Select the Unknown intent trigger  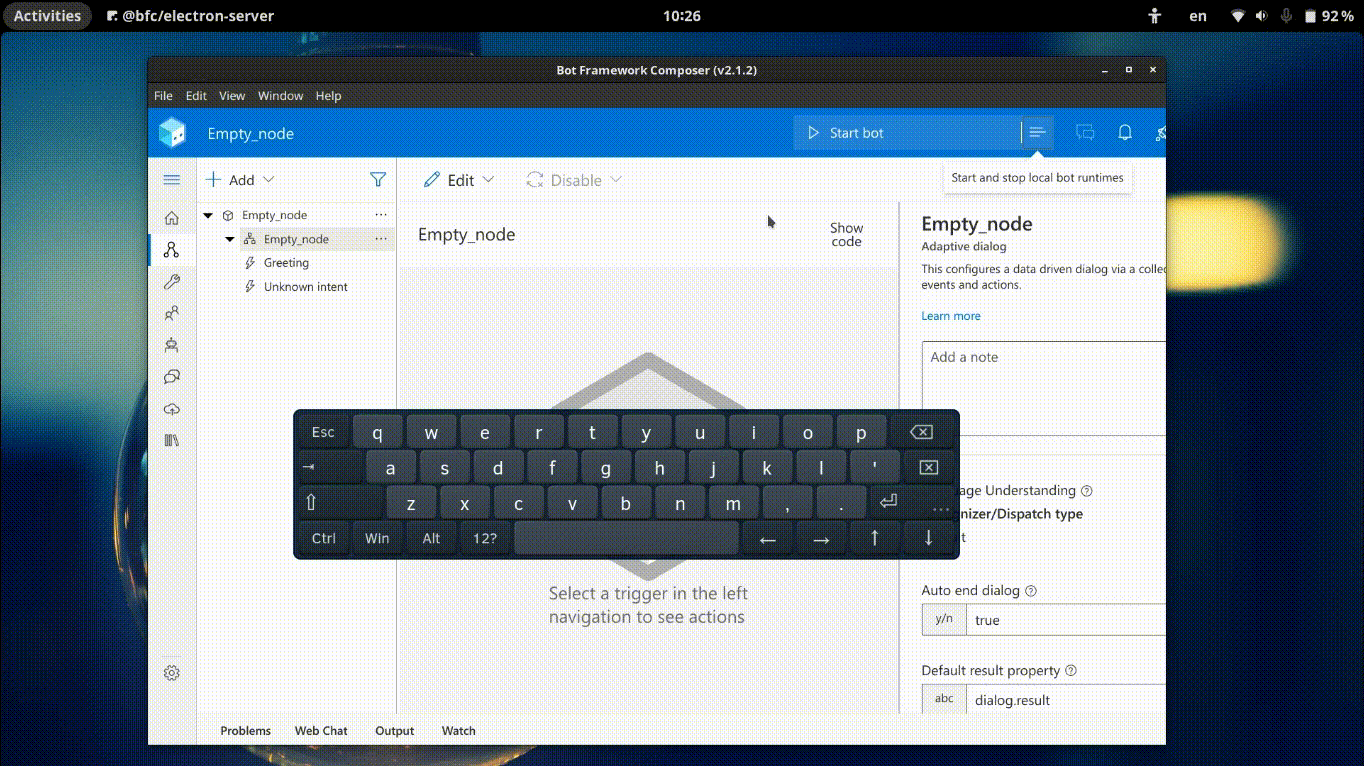[306, 287]
